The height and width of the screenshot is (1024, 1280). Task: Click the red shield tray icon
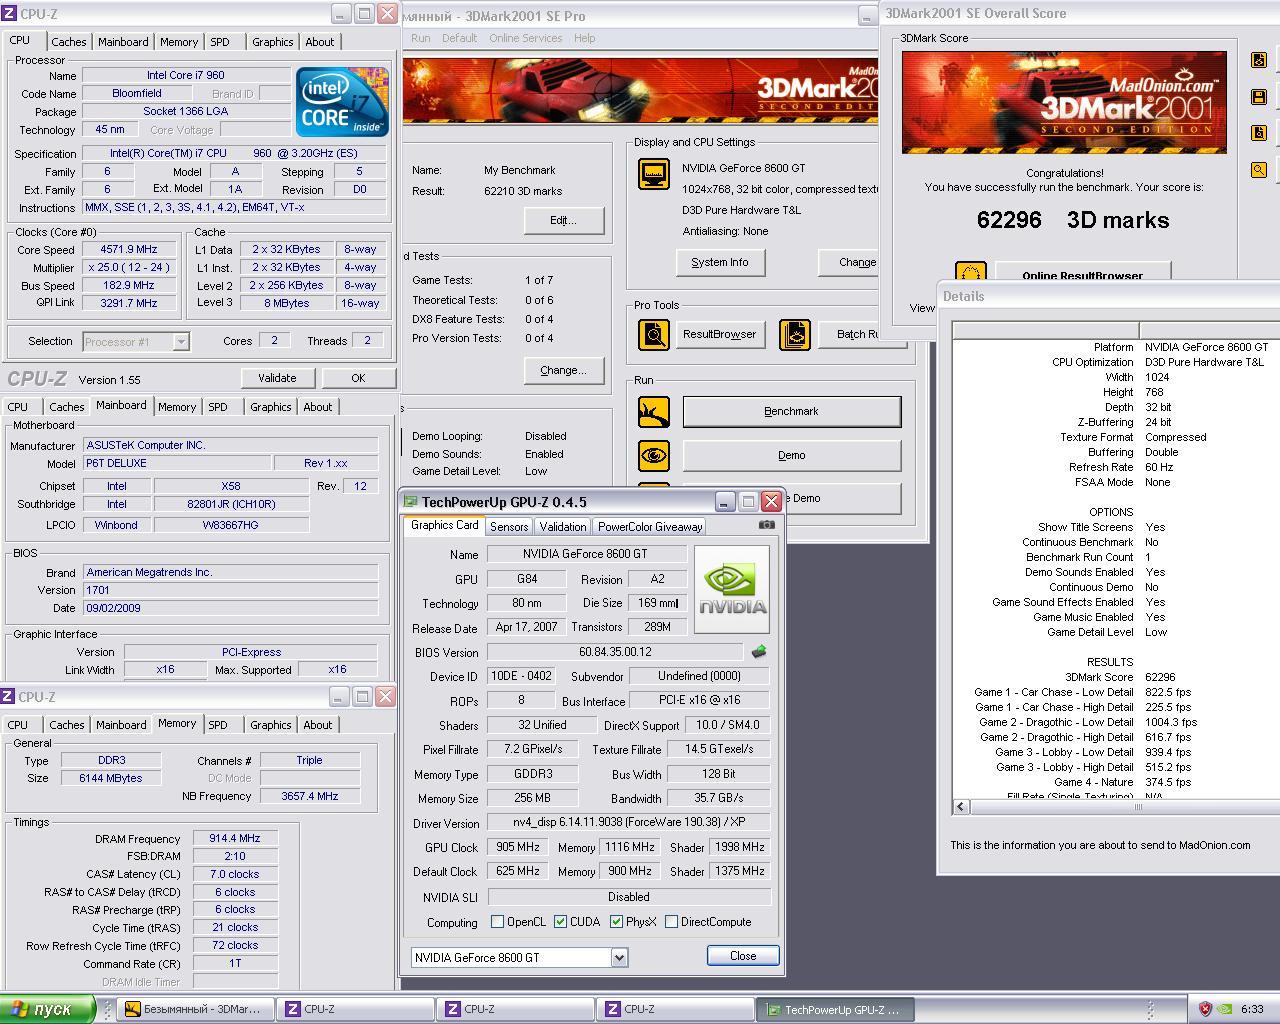1205,1009
